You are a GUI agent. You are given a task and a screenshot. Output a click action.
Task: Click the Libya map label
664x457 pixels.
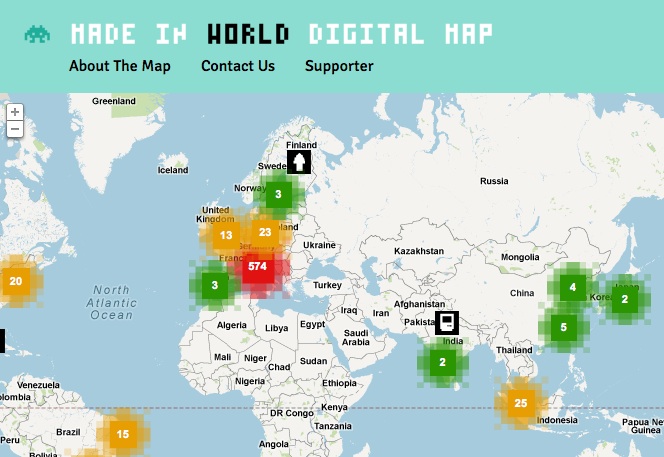point(277,328)
